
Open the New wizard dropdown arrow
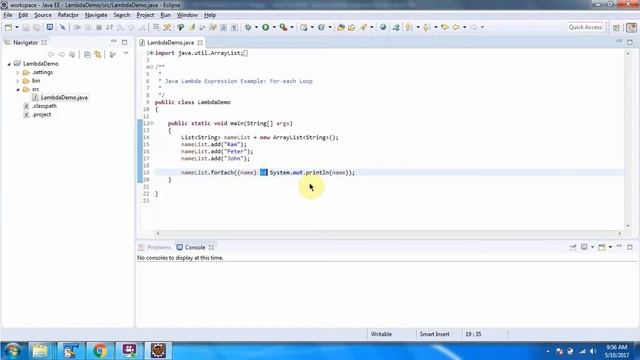click(17, 27)
